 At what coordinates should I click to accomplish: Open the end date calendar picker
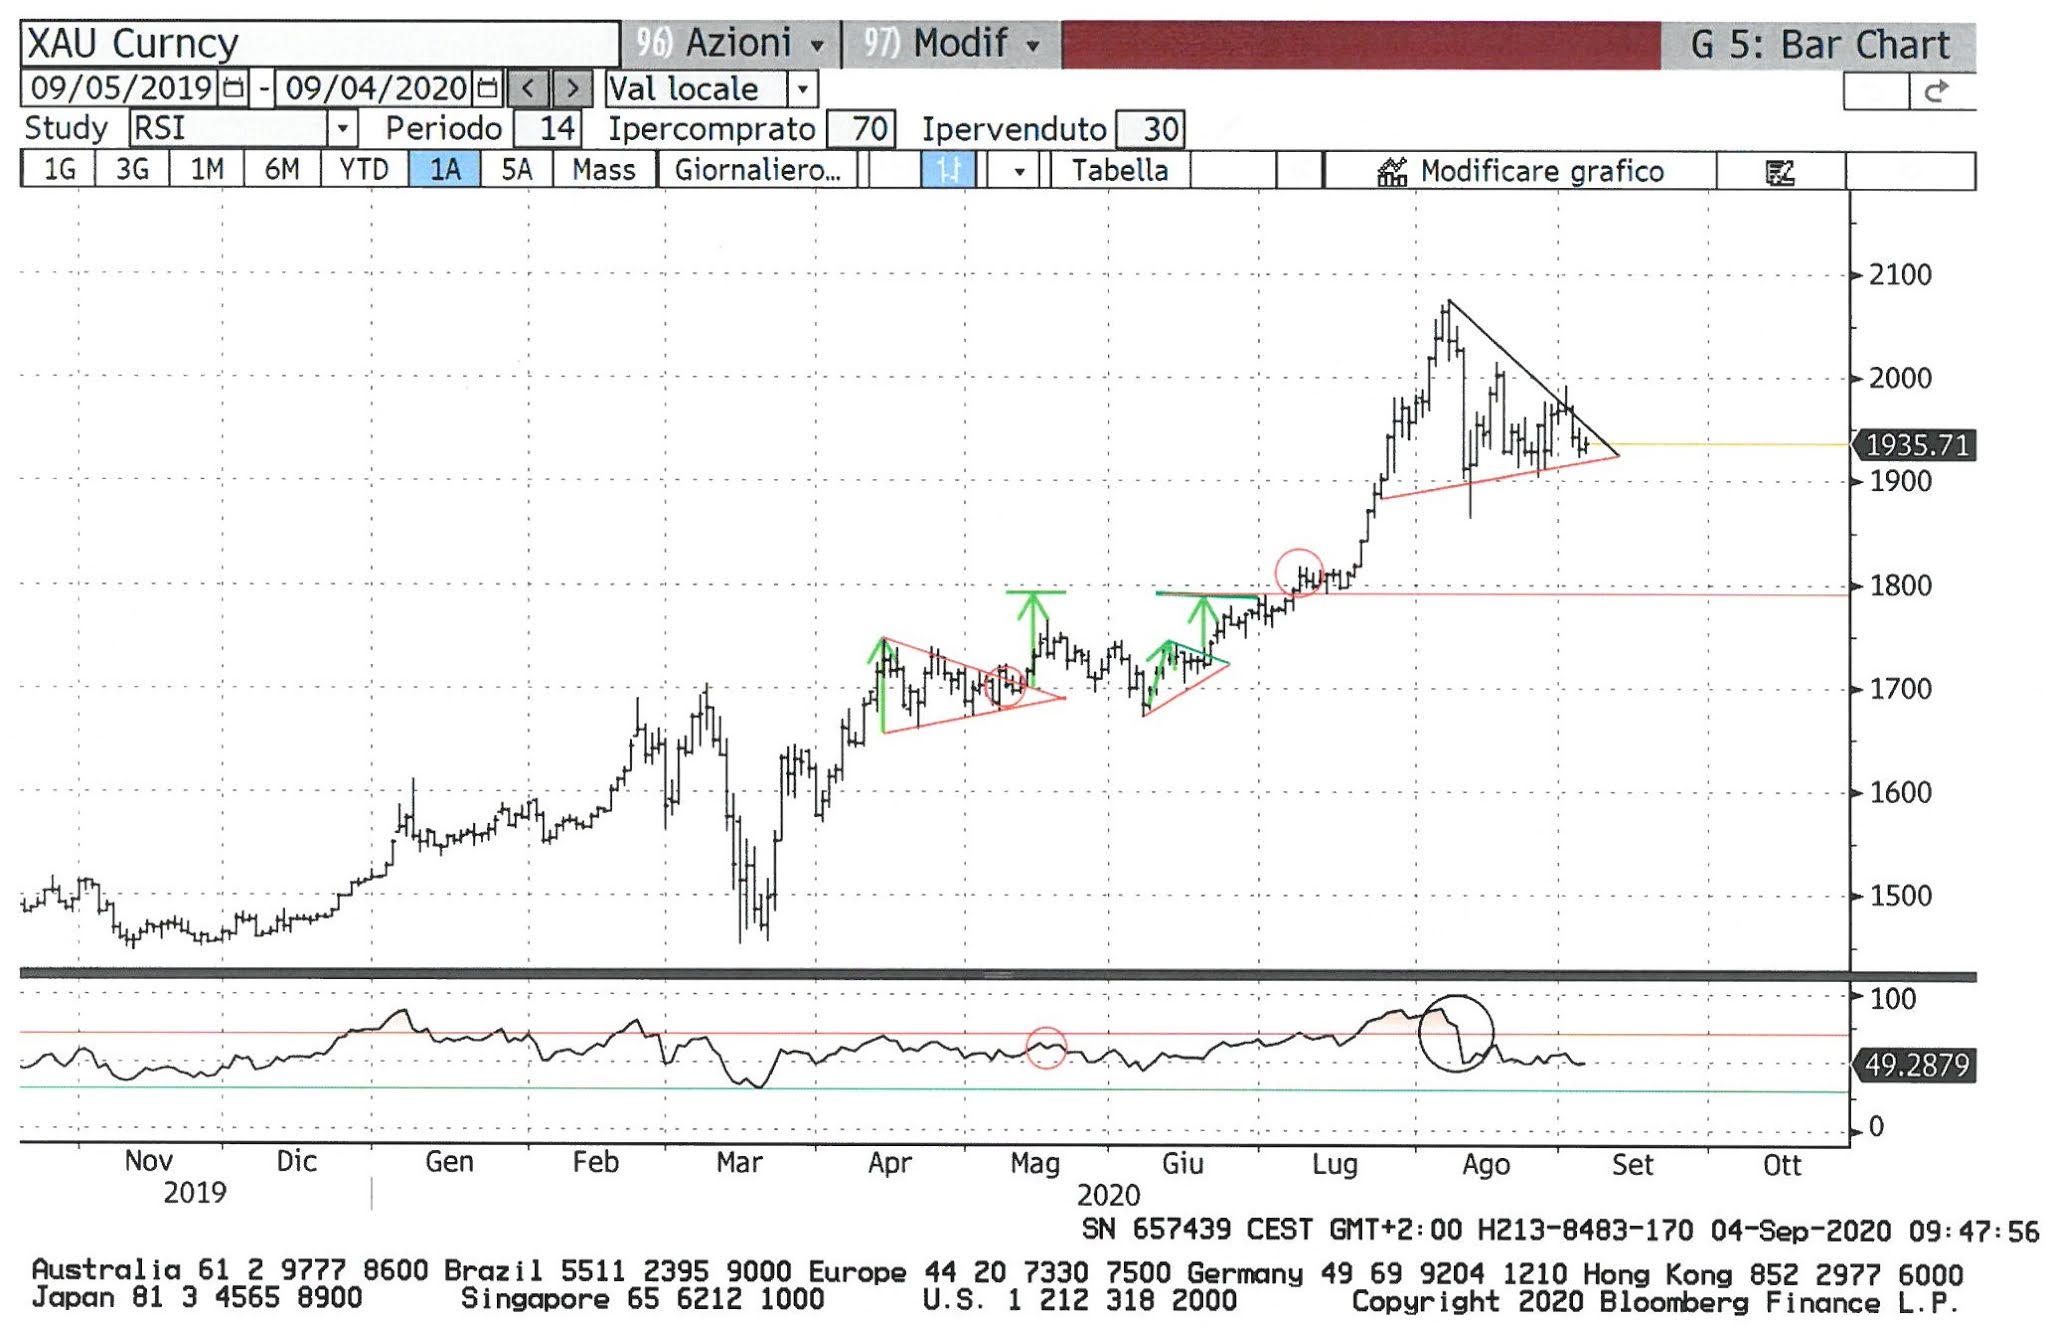pyautogui.click(x=487, y=88)
